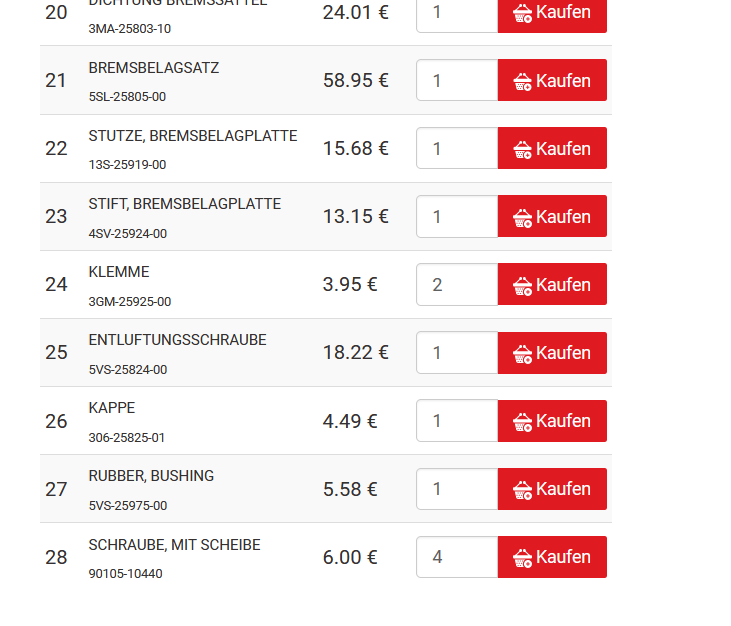
Task: Click the basket icon for KAPPE
Action: [522, 422]
